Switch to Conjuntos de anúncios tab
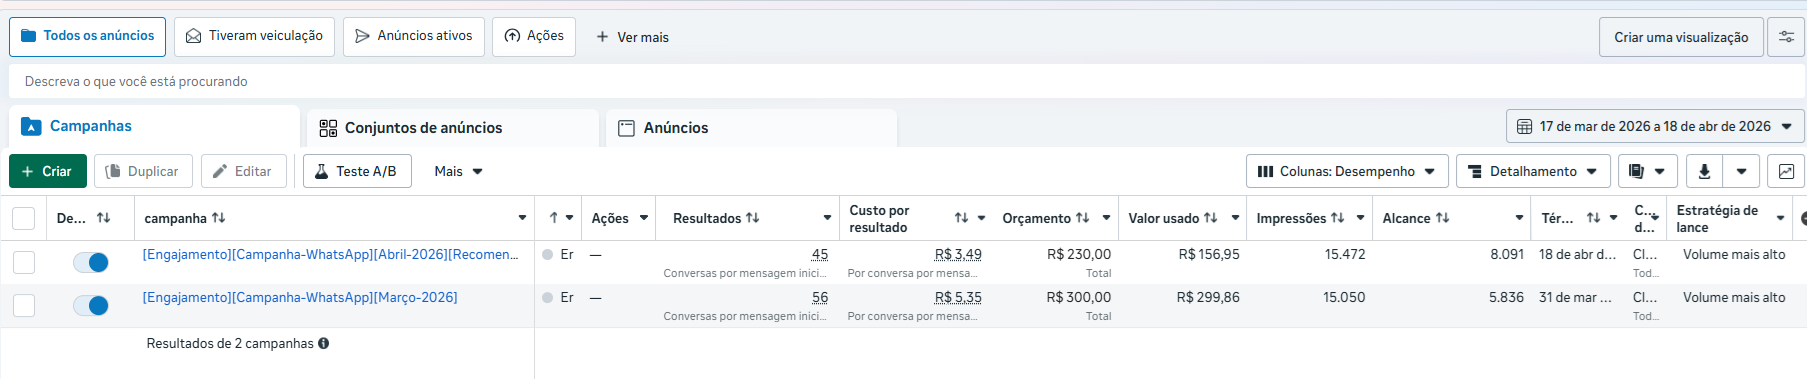Image resolution: width=1807 pixels, height=379 pixels. [x=453, y=128]
